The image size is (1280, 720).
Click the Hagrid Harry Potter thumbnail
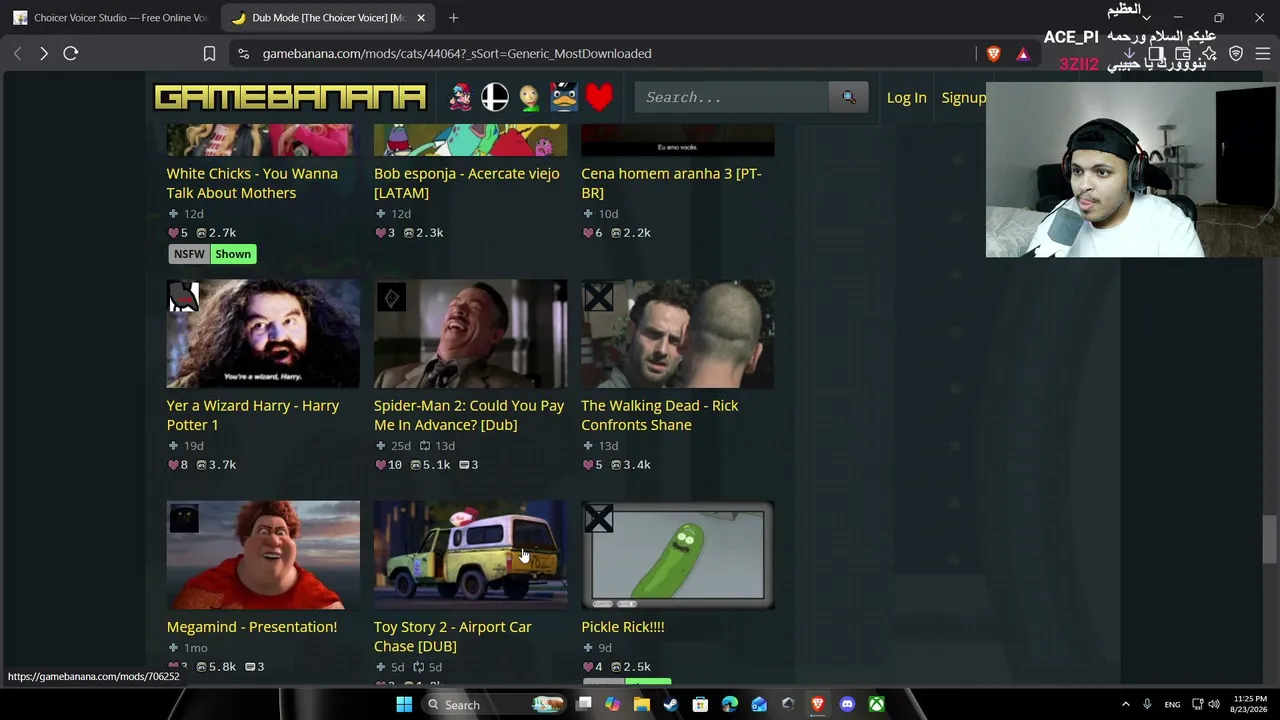click(263, 334)
